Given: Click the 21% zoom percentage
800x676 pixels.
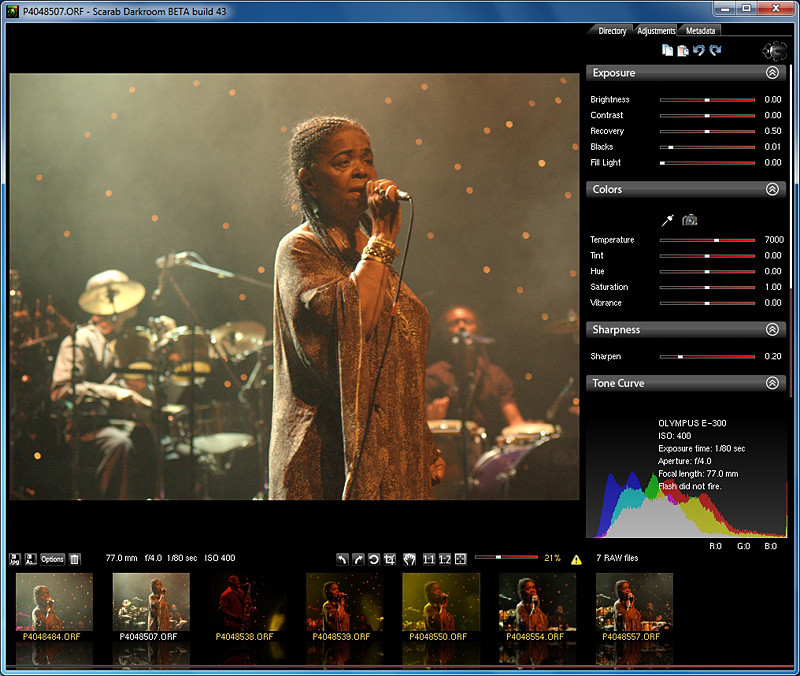Looking at the screenshot, I should 552,558.
